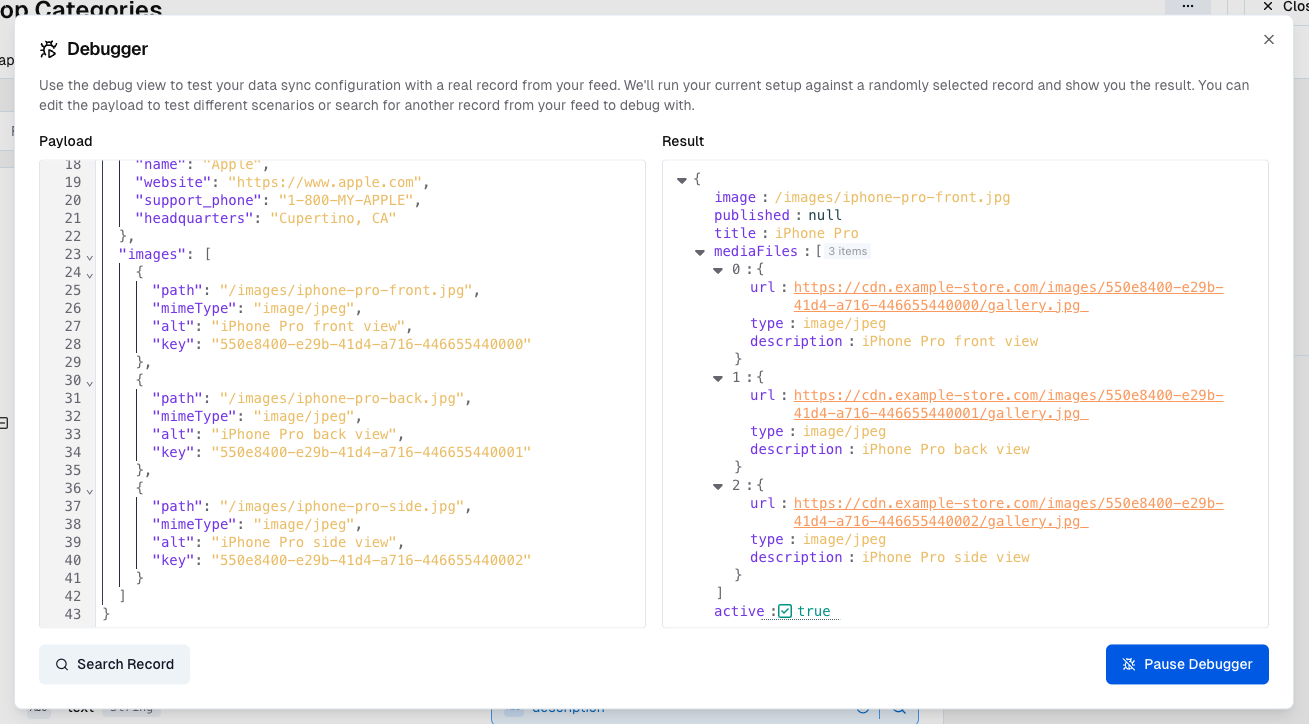Open the Search Record magnifier icon
The width and height of the screenshot is (1309, 724).
coord(61,664)
